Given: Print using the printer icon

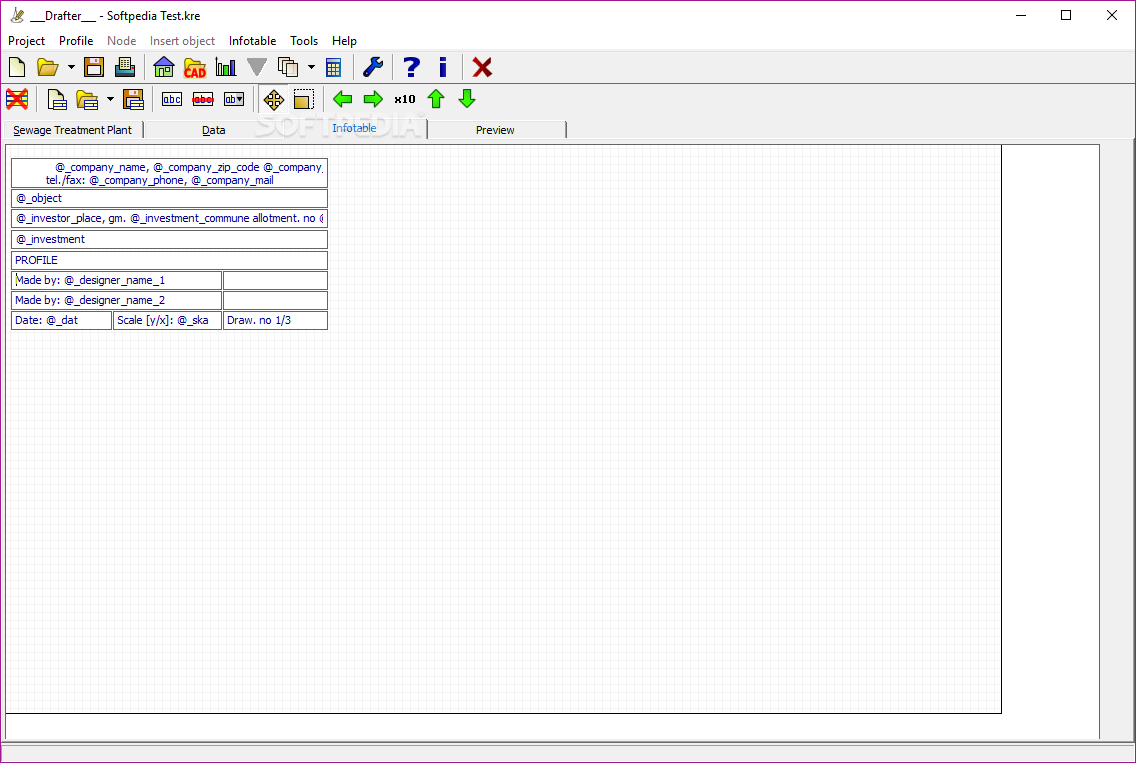Looking at the screenshot, I should click(125, 67).
